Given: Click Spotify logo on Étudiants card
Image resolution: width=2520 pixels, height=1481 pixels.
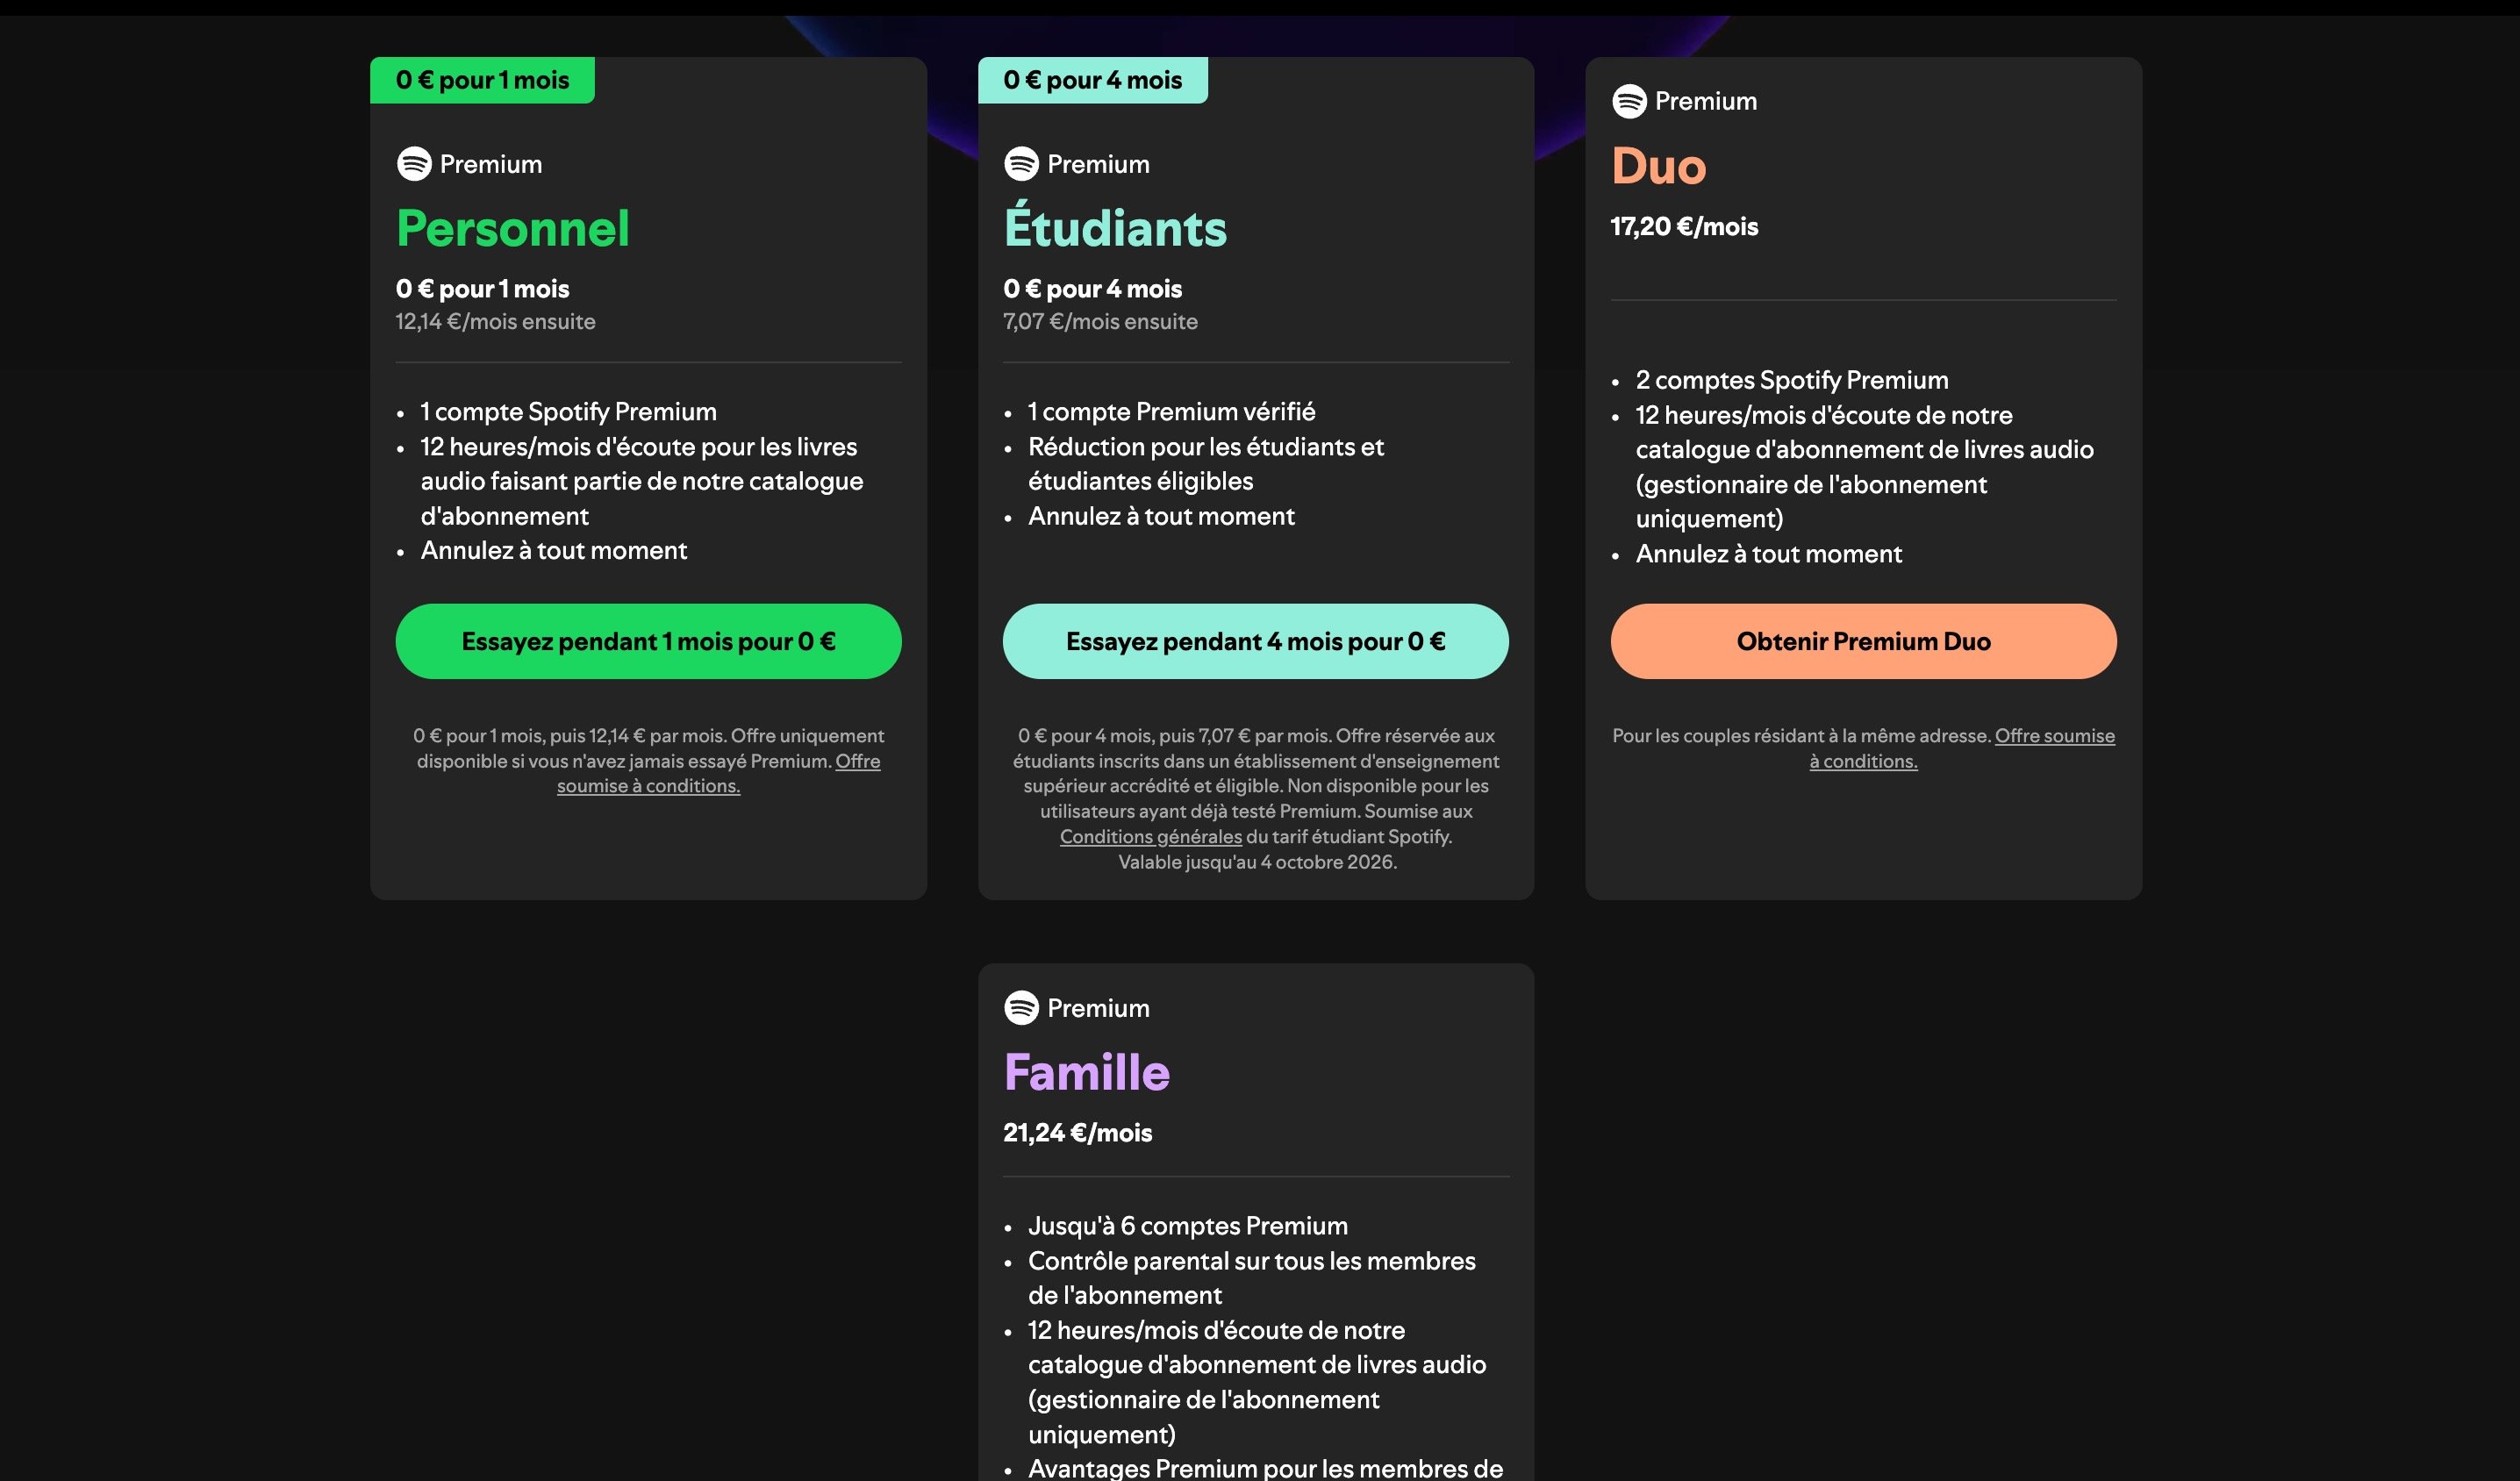Looking at the screenshot, I should 1021,164.
